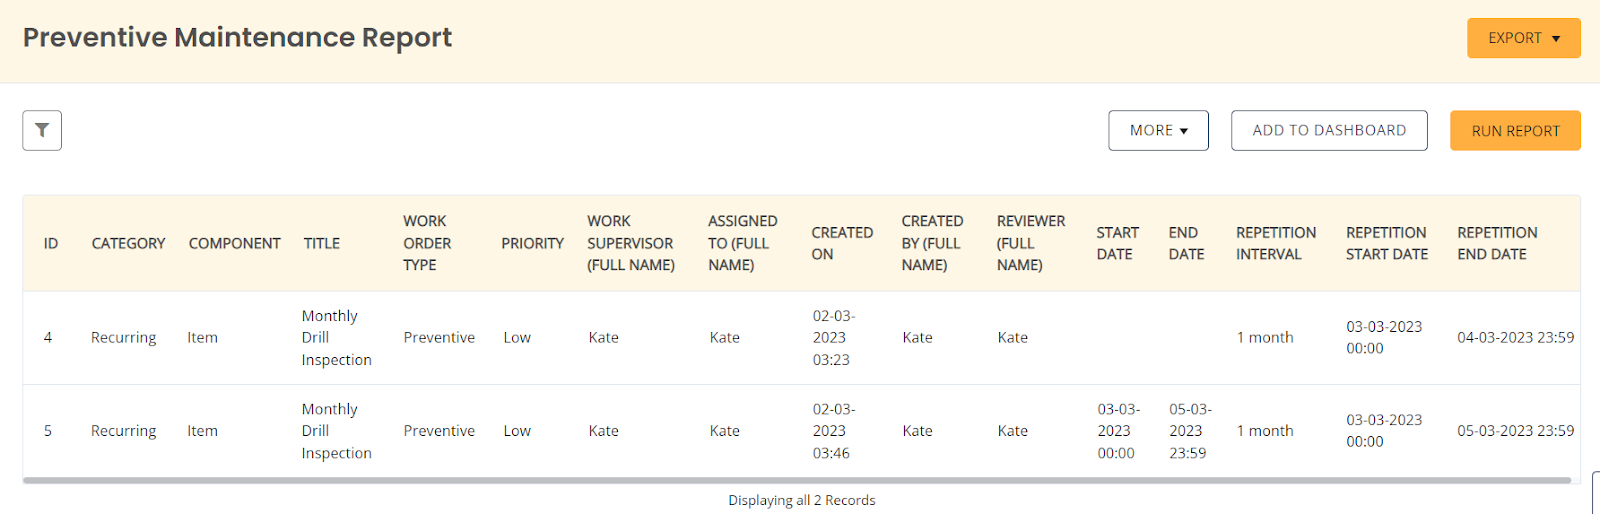The image size is (1600, 514).
Task: Sort by ID column header
Action: tap(51, 243)
